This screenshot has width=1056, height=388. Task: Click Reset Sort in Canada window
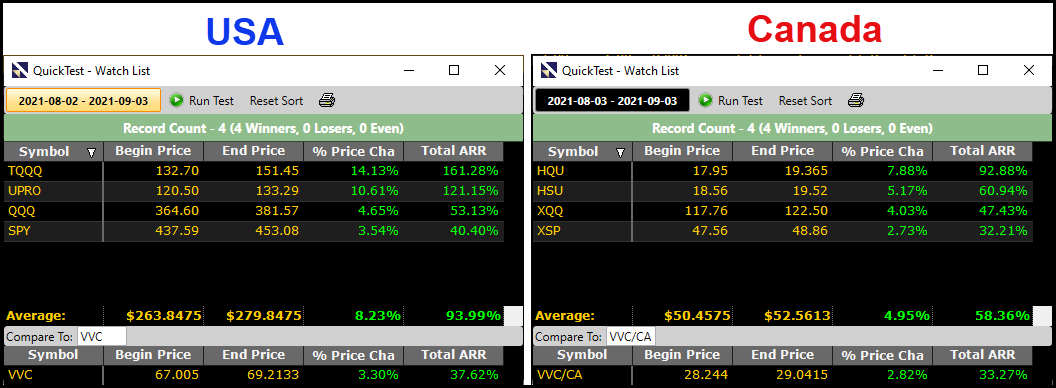[805, 100]
